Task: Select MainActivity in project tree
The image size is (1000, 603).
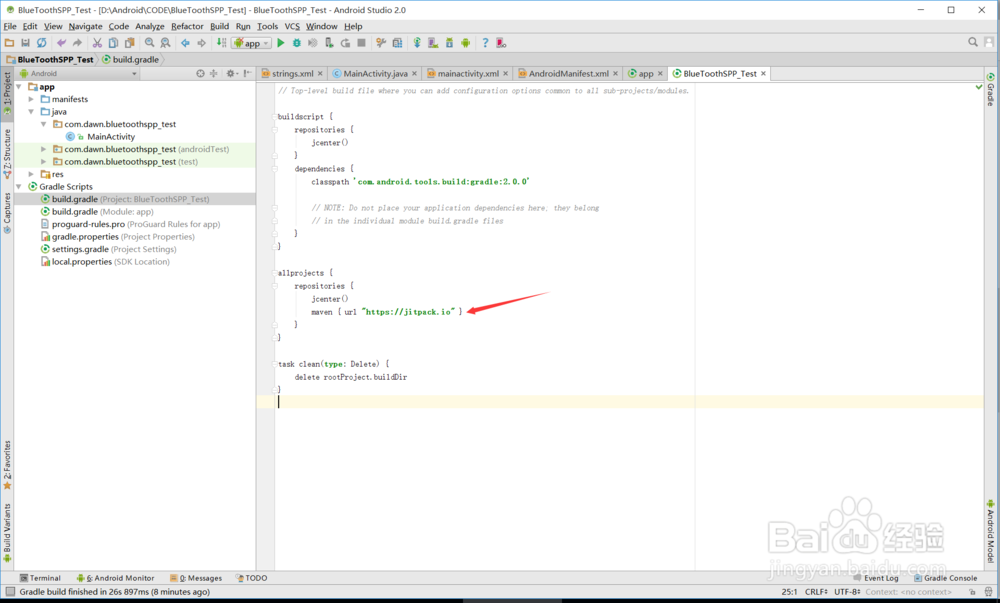Action: [x=111, y=136]
